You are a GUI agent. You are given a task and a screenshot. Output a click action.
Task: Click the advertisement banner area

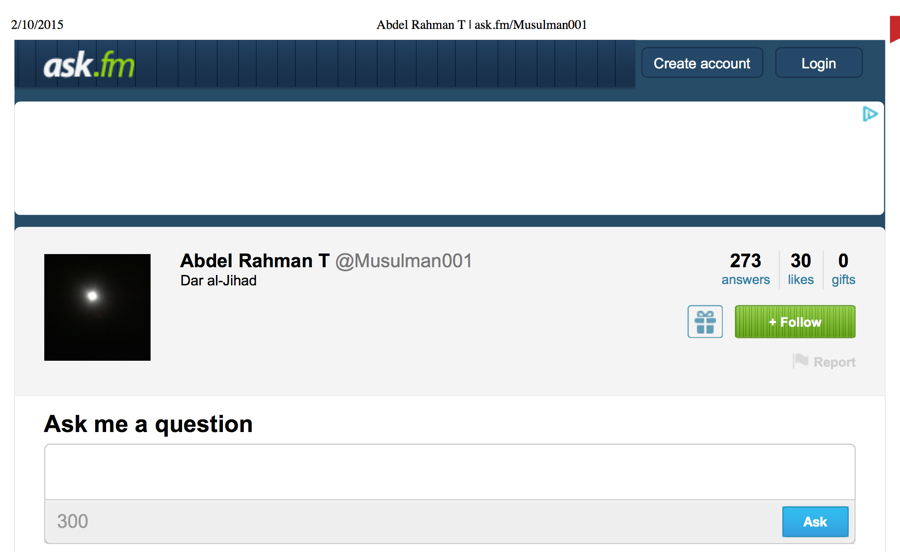pyautogui.click(x=449, y=158)
